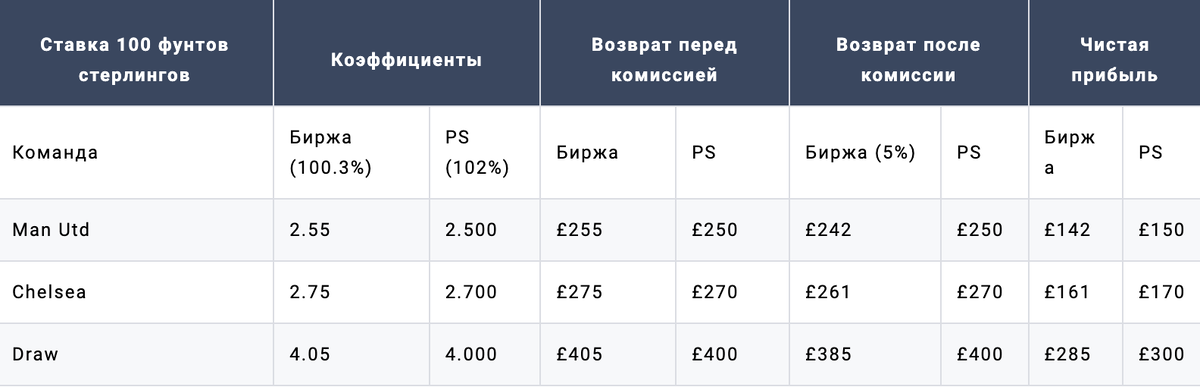This screenshot has height=387, width=1200.
Task: Click the Man Utd row label
Action: tap(51, 230)
